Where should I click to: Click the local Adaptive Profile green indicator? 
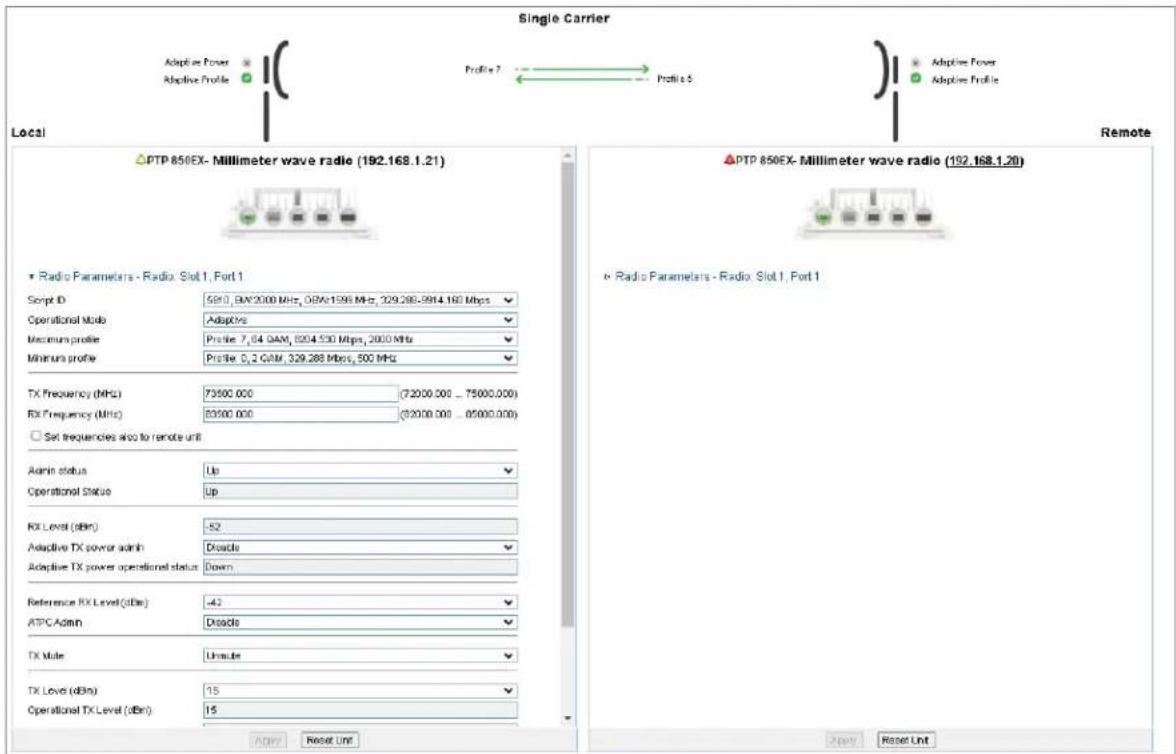[x=246, y=79]
